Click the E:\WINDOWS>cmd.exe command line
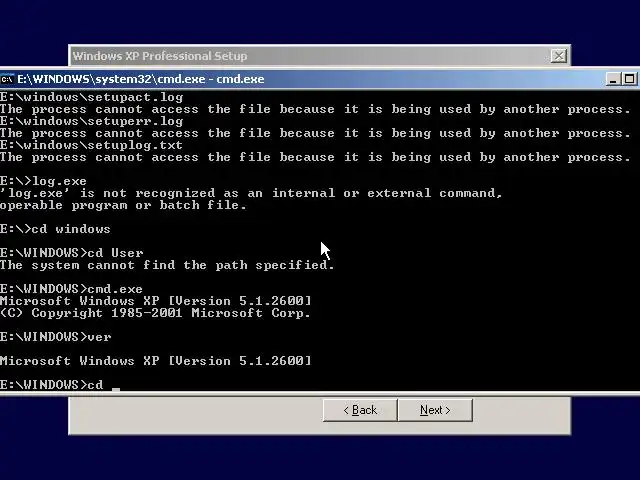The width and height of the screenshot is (640, 480). coord(71,289)
